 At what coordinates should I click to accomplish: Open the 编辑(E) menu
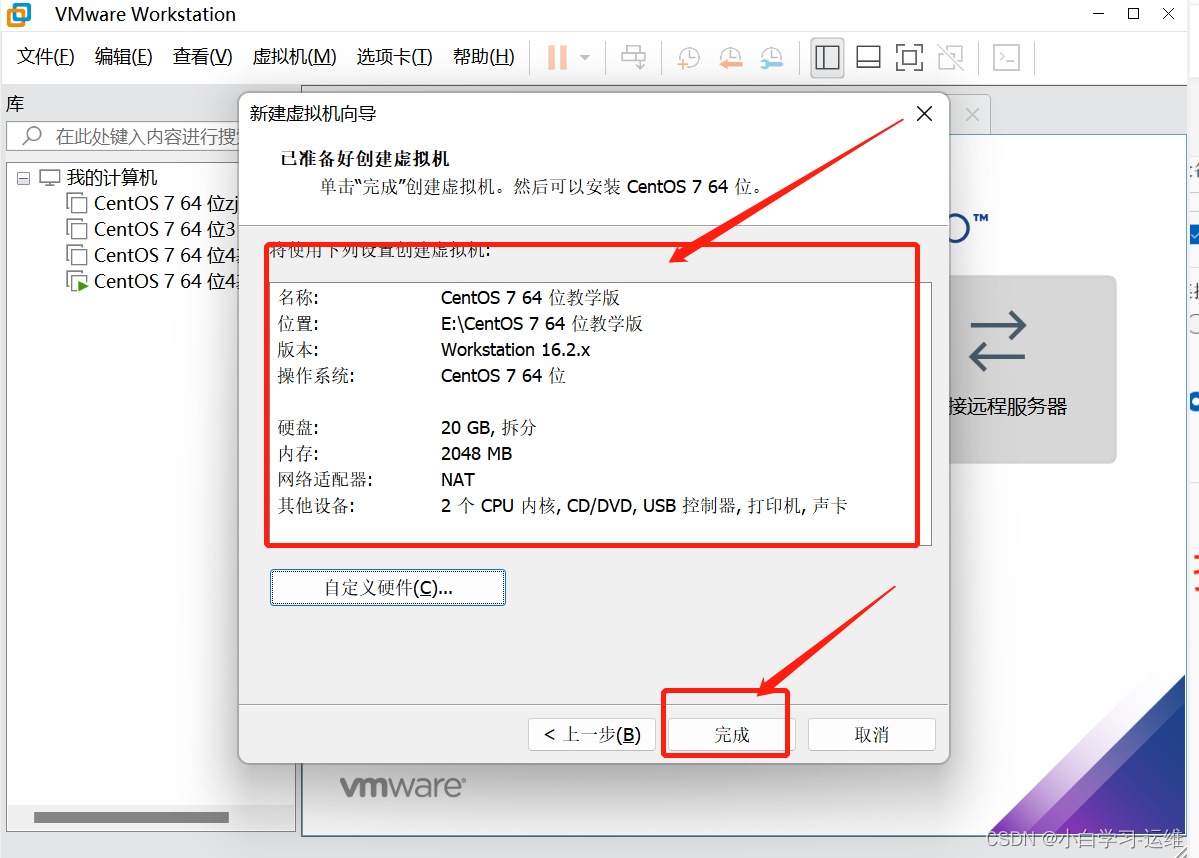pos(124,57)
